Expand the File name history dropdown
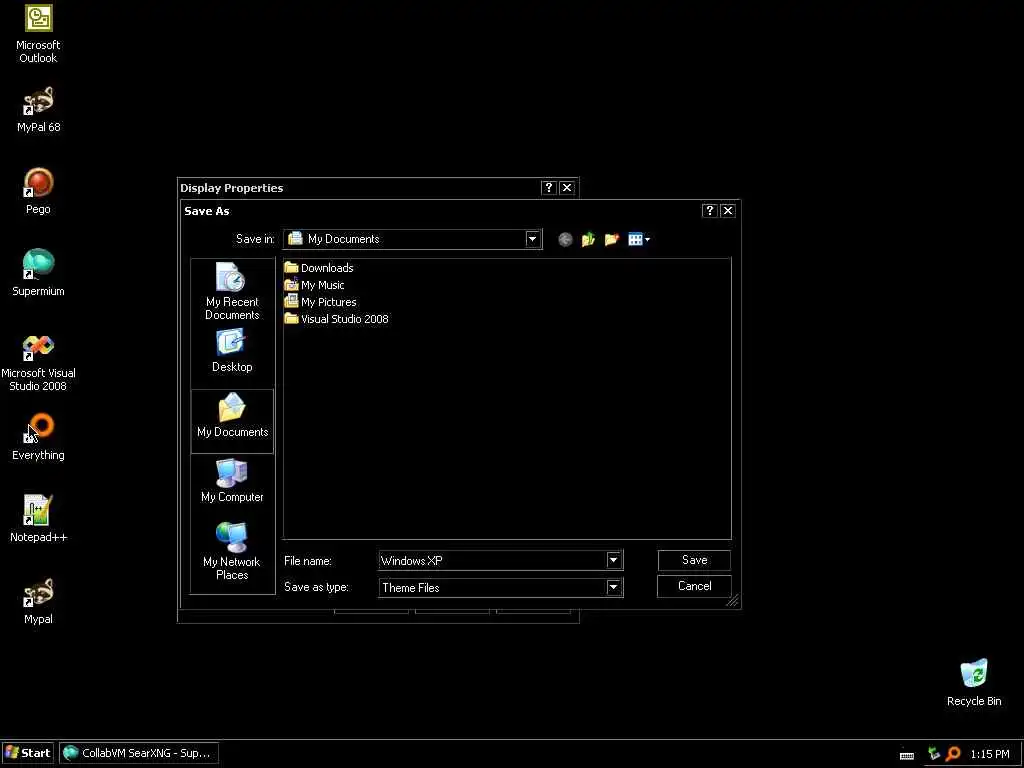 click(x=613, y=560)
